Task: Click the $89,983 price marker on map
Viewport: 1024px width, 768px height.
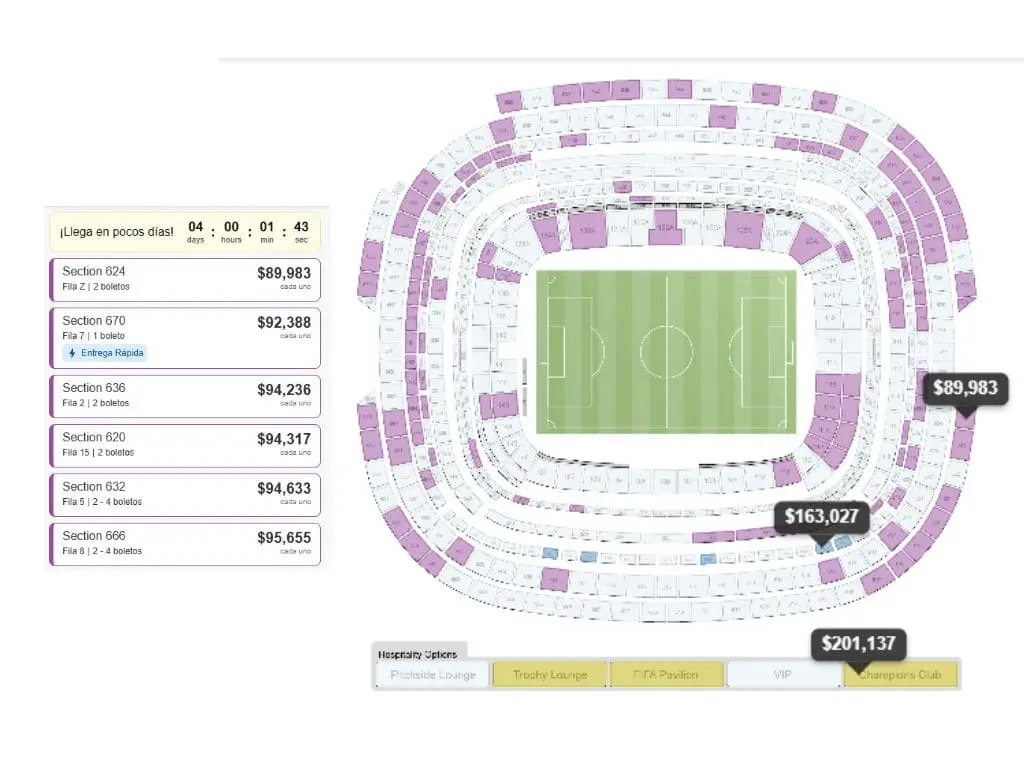Action: (x=965, y=389)
